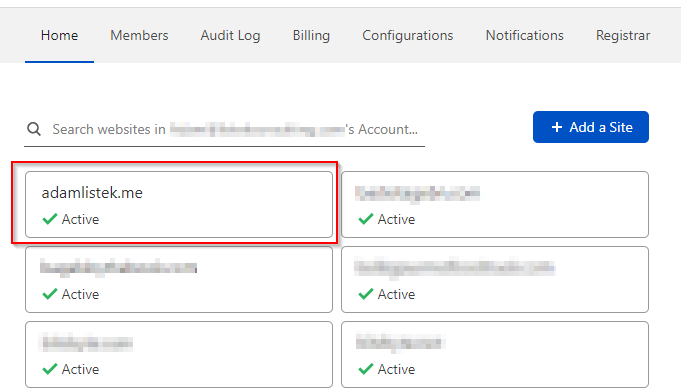Open the adamlistek.me site card
This screenshot has height=391, width=681.
tap(179, 204)
